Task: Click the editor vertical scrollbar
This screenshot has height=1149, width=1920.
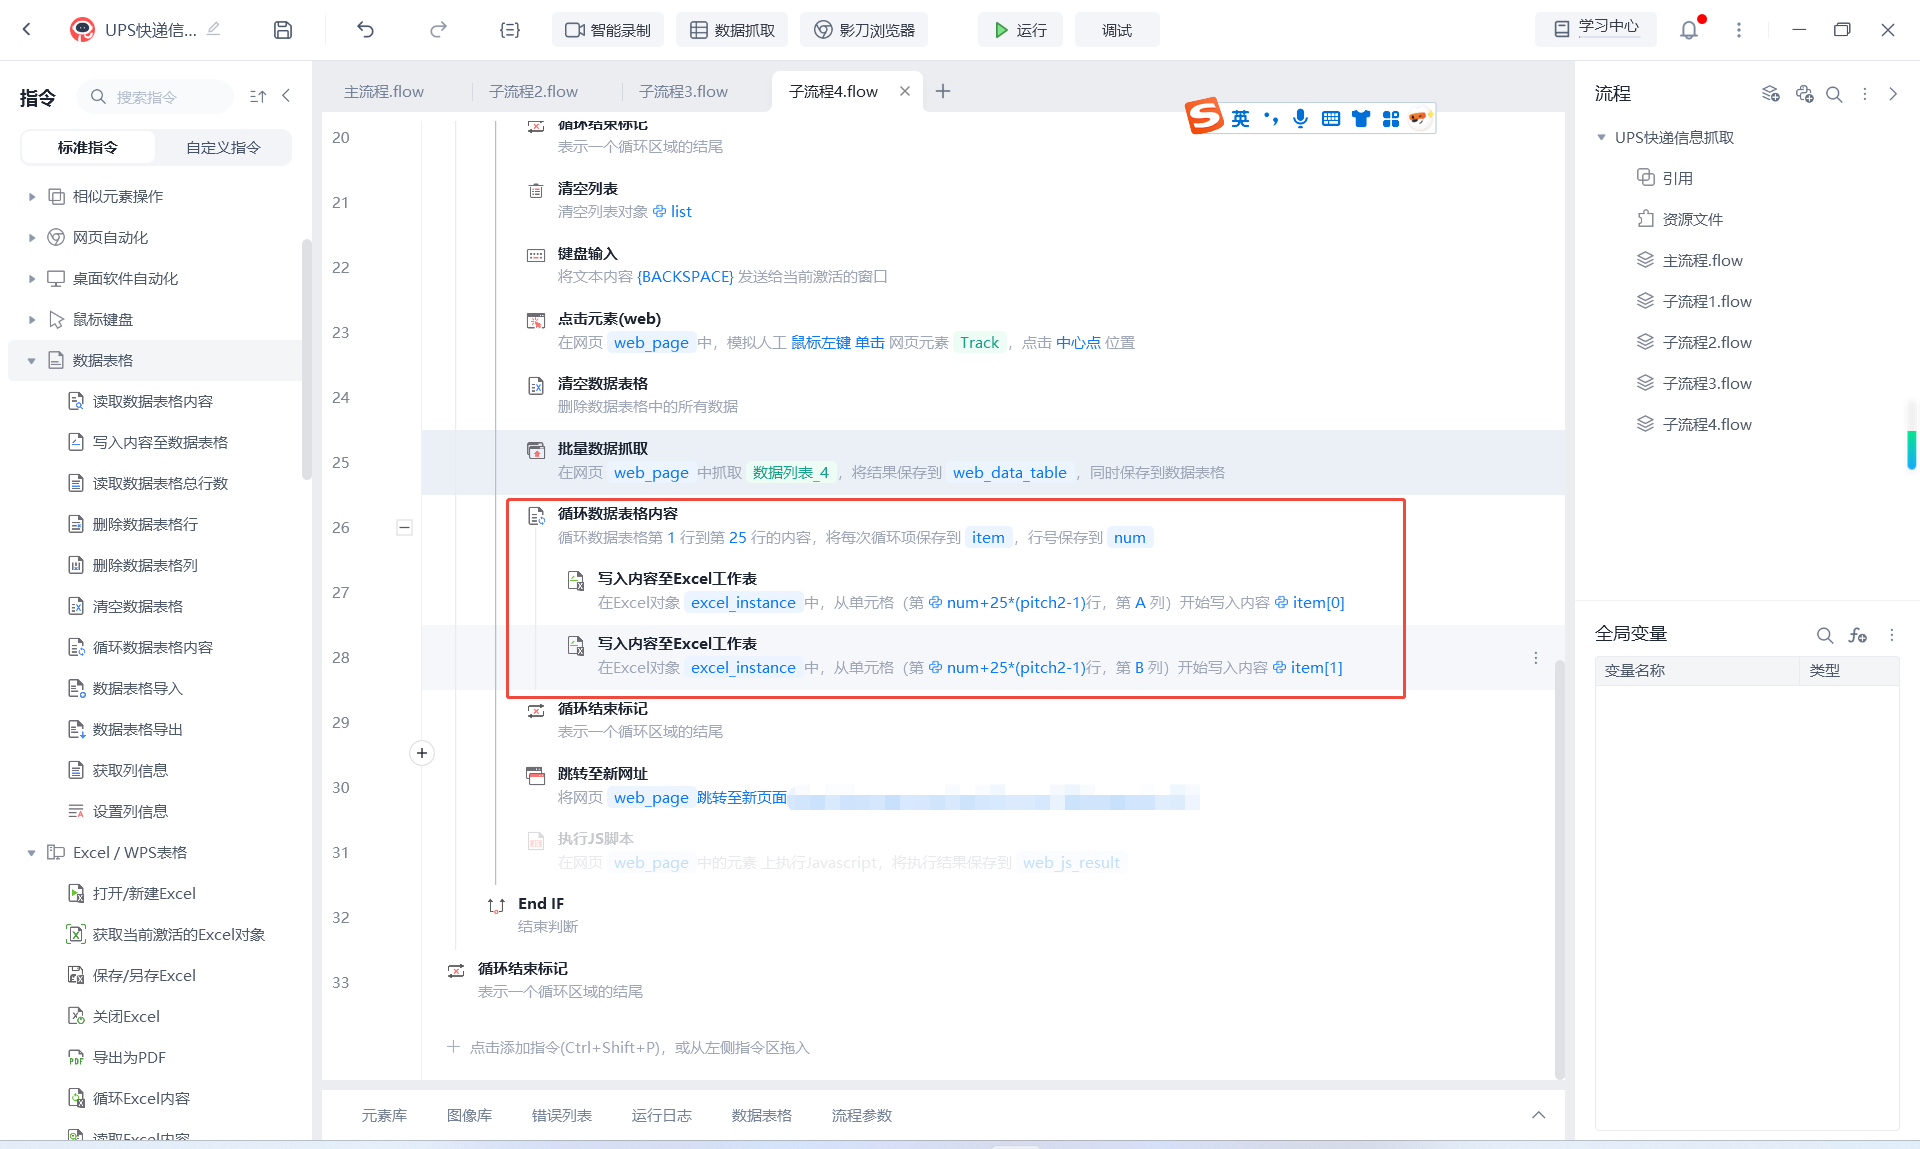Action: (x=1559, y=870)
